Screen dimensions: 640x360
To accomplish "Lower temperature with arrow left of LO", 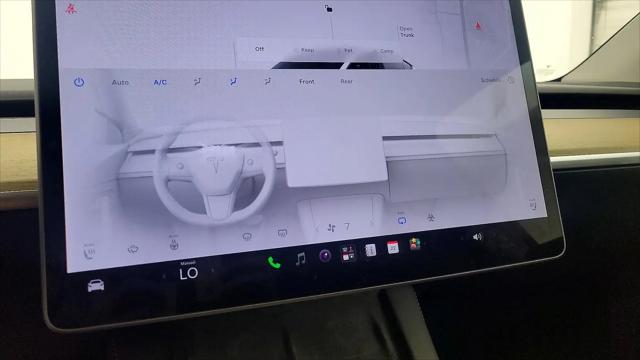I will click(x=164, y=276).
